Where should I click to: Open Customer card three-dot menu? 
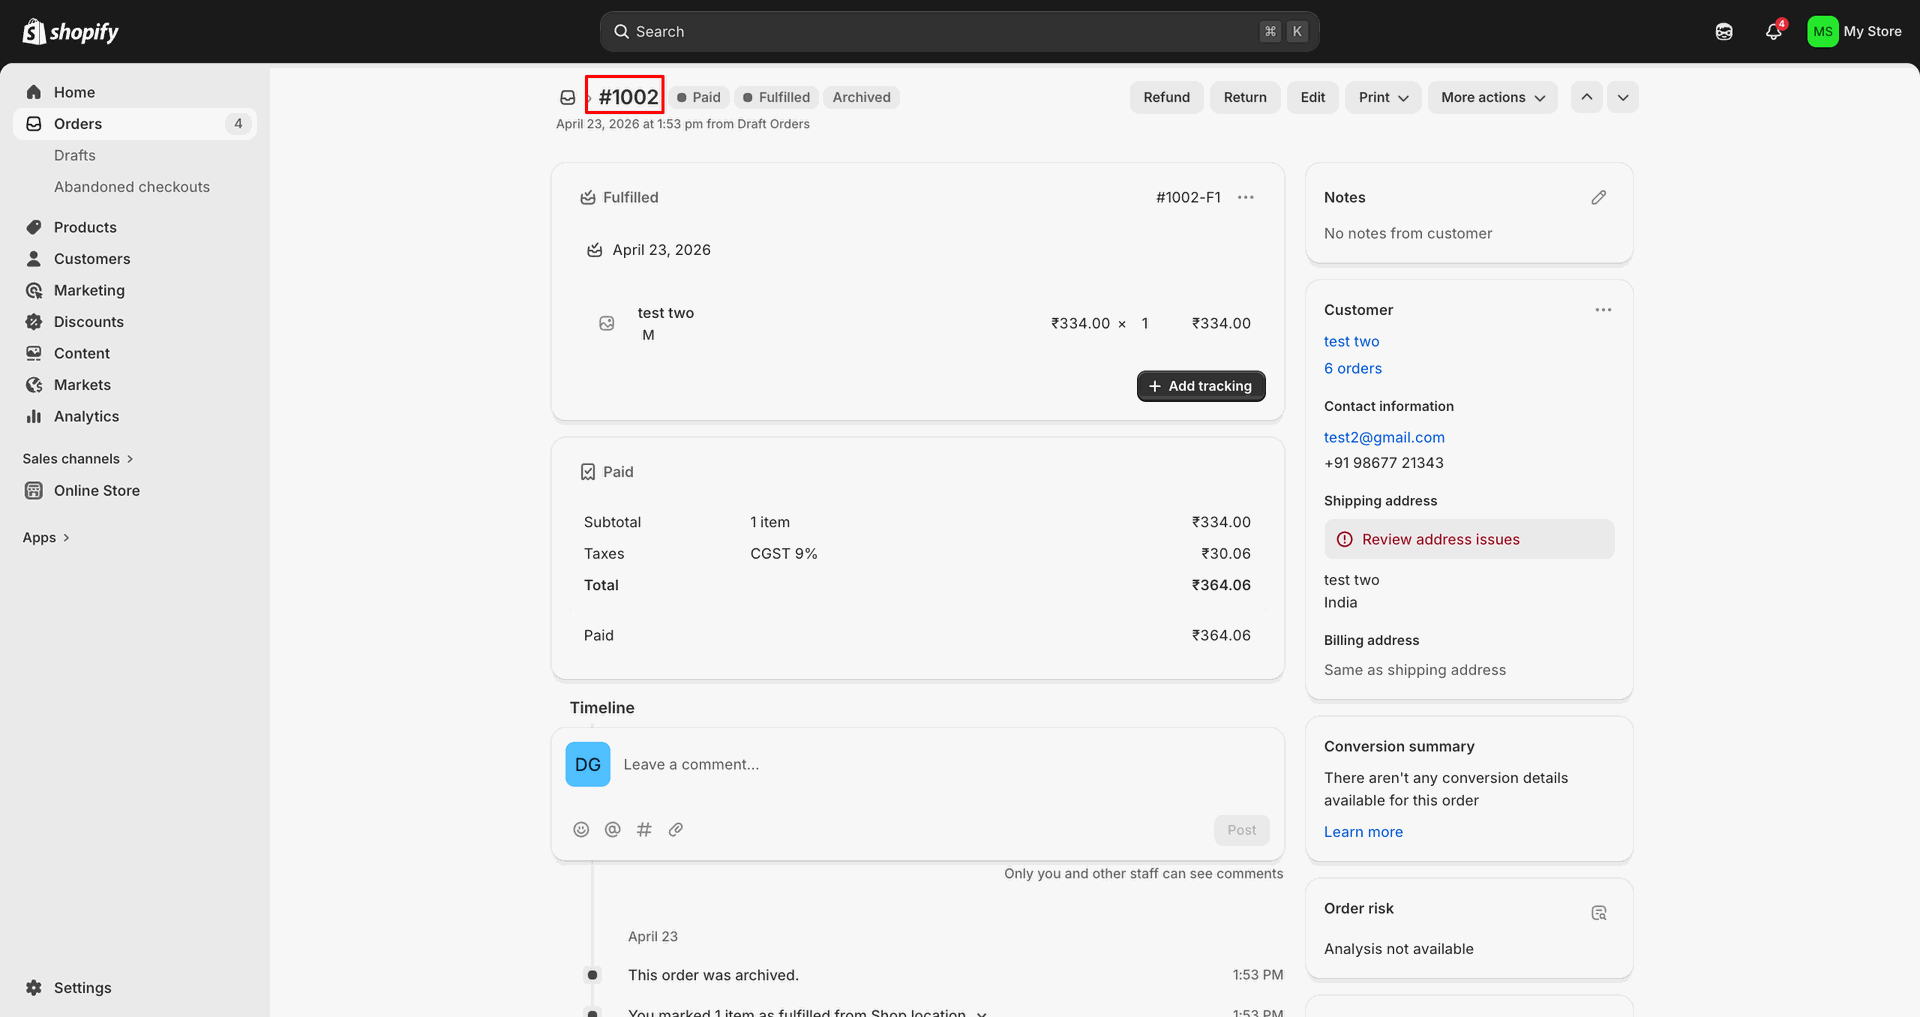[1603, 310]
